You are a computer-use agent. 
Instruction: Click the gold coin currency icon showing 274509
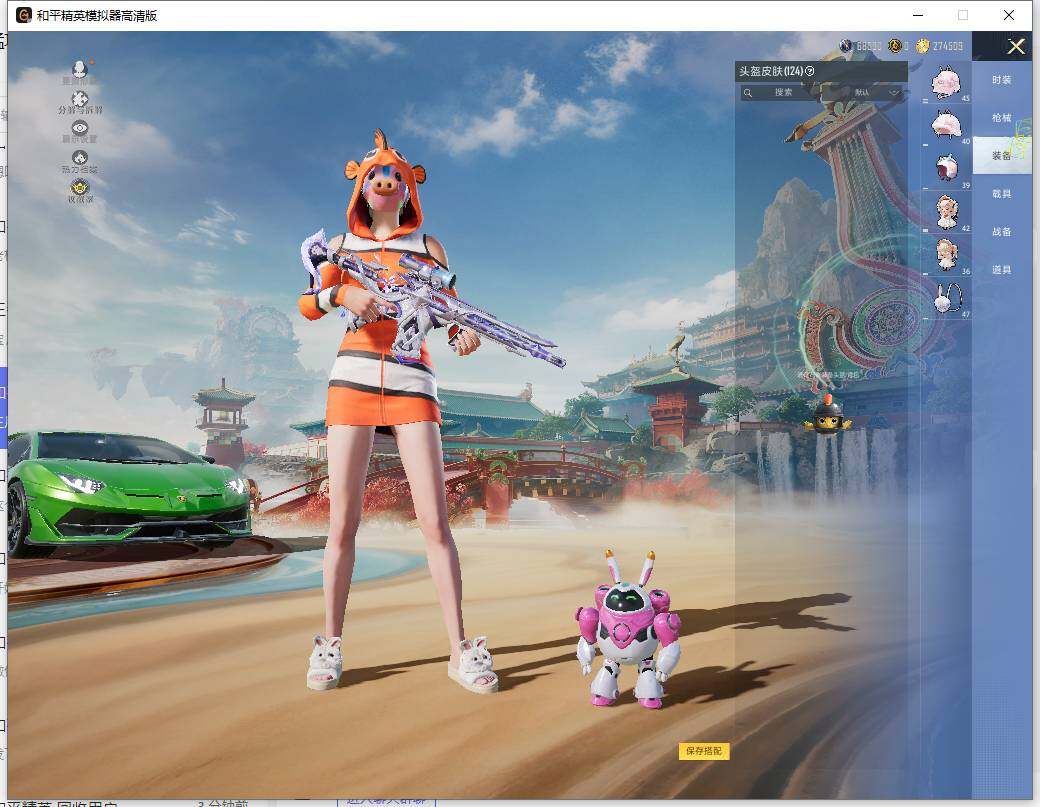pyautogui.click(x=923, y=46)
